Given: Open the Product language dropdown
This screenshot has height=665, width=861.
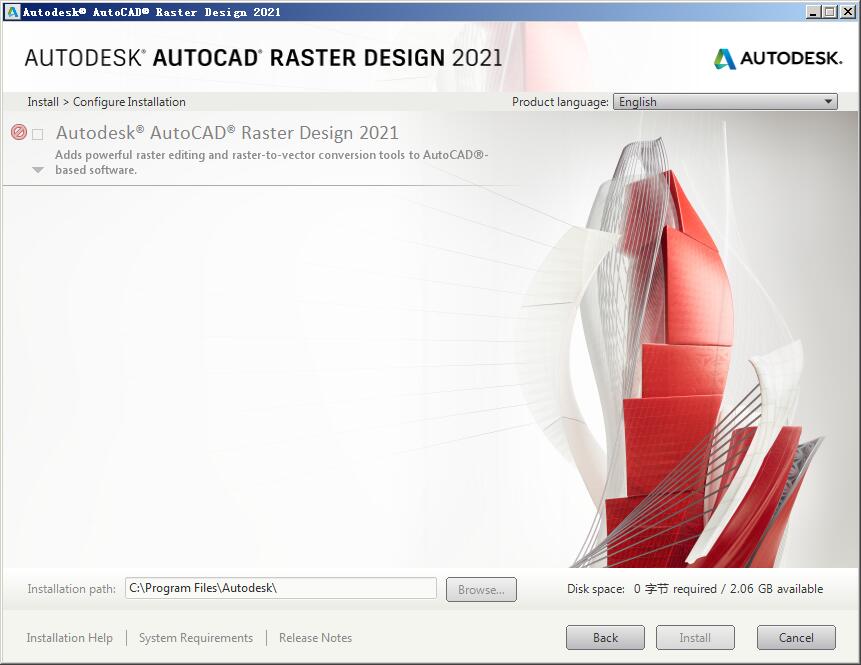Looking at the screenshot, I should click(725, 102).
